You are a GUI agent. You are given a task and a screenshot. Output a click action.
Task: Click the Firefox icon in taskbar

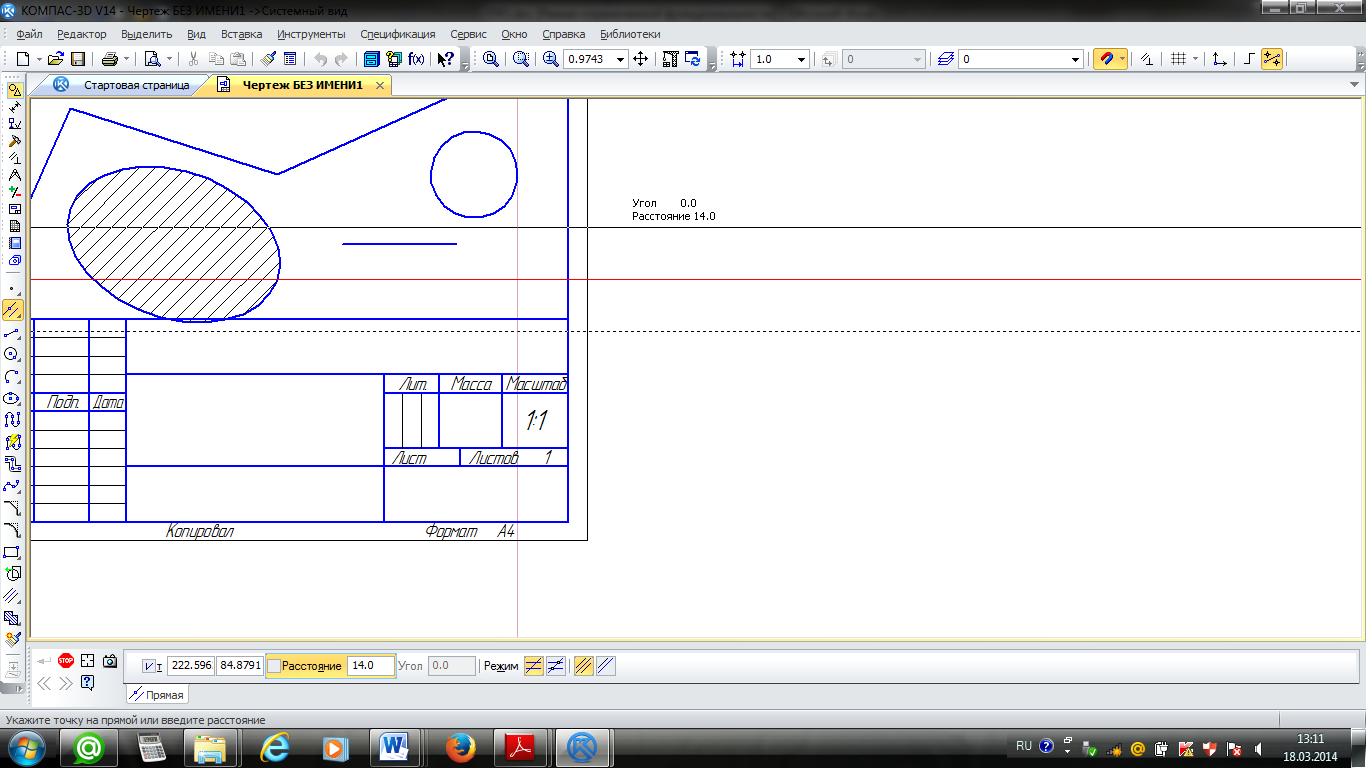coord(460,747)
